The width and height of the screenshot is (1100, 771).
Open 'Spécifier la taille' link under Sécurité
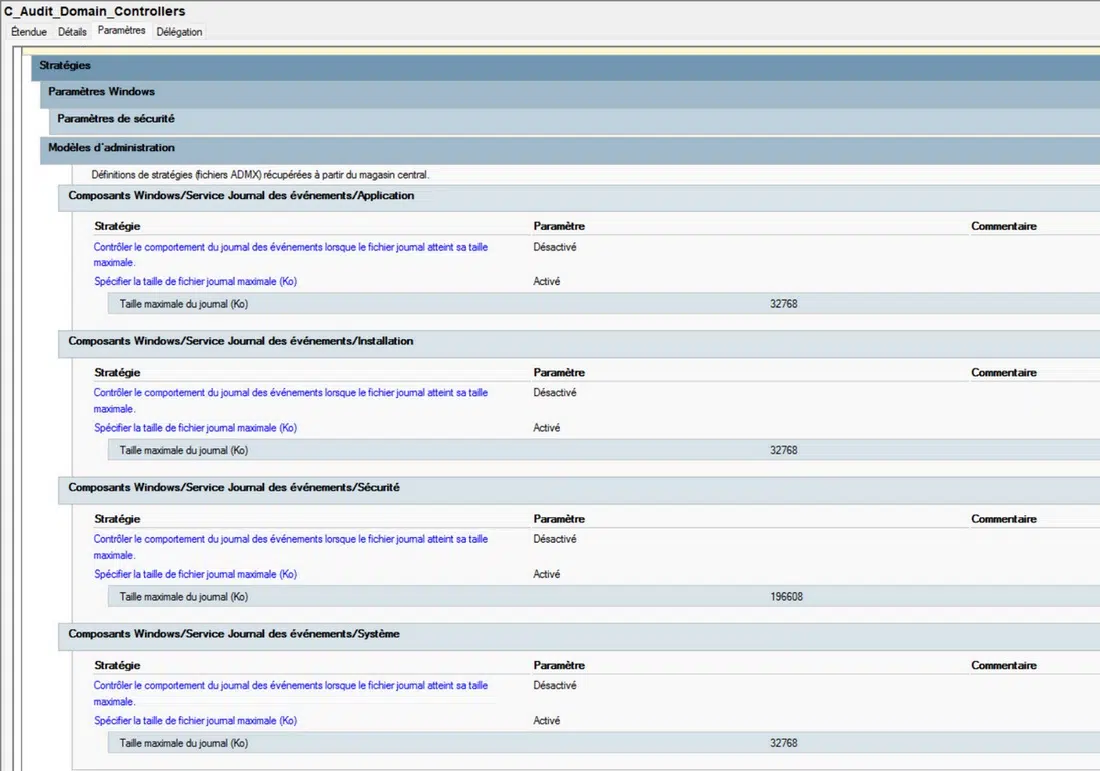(195, 575)
